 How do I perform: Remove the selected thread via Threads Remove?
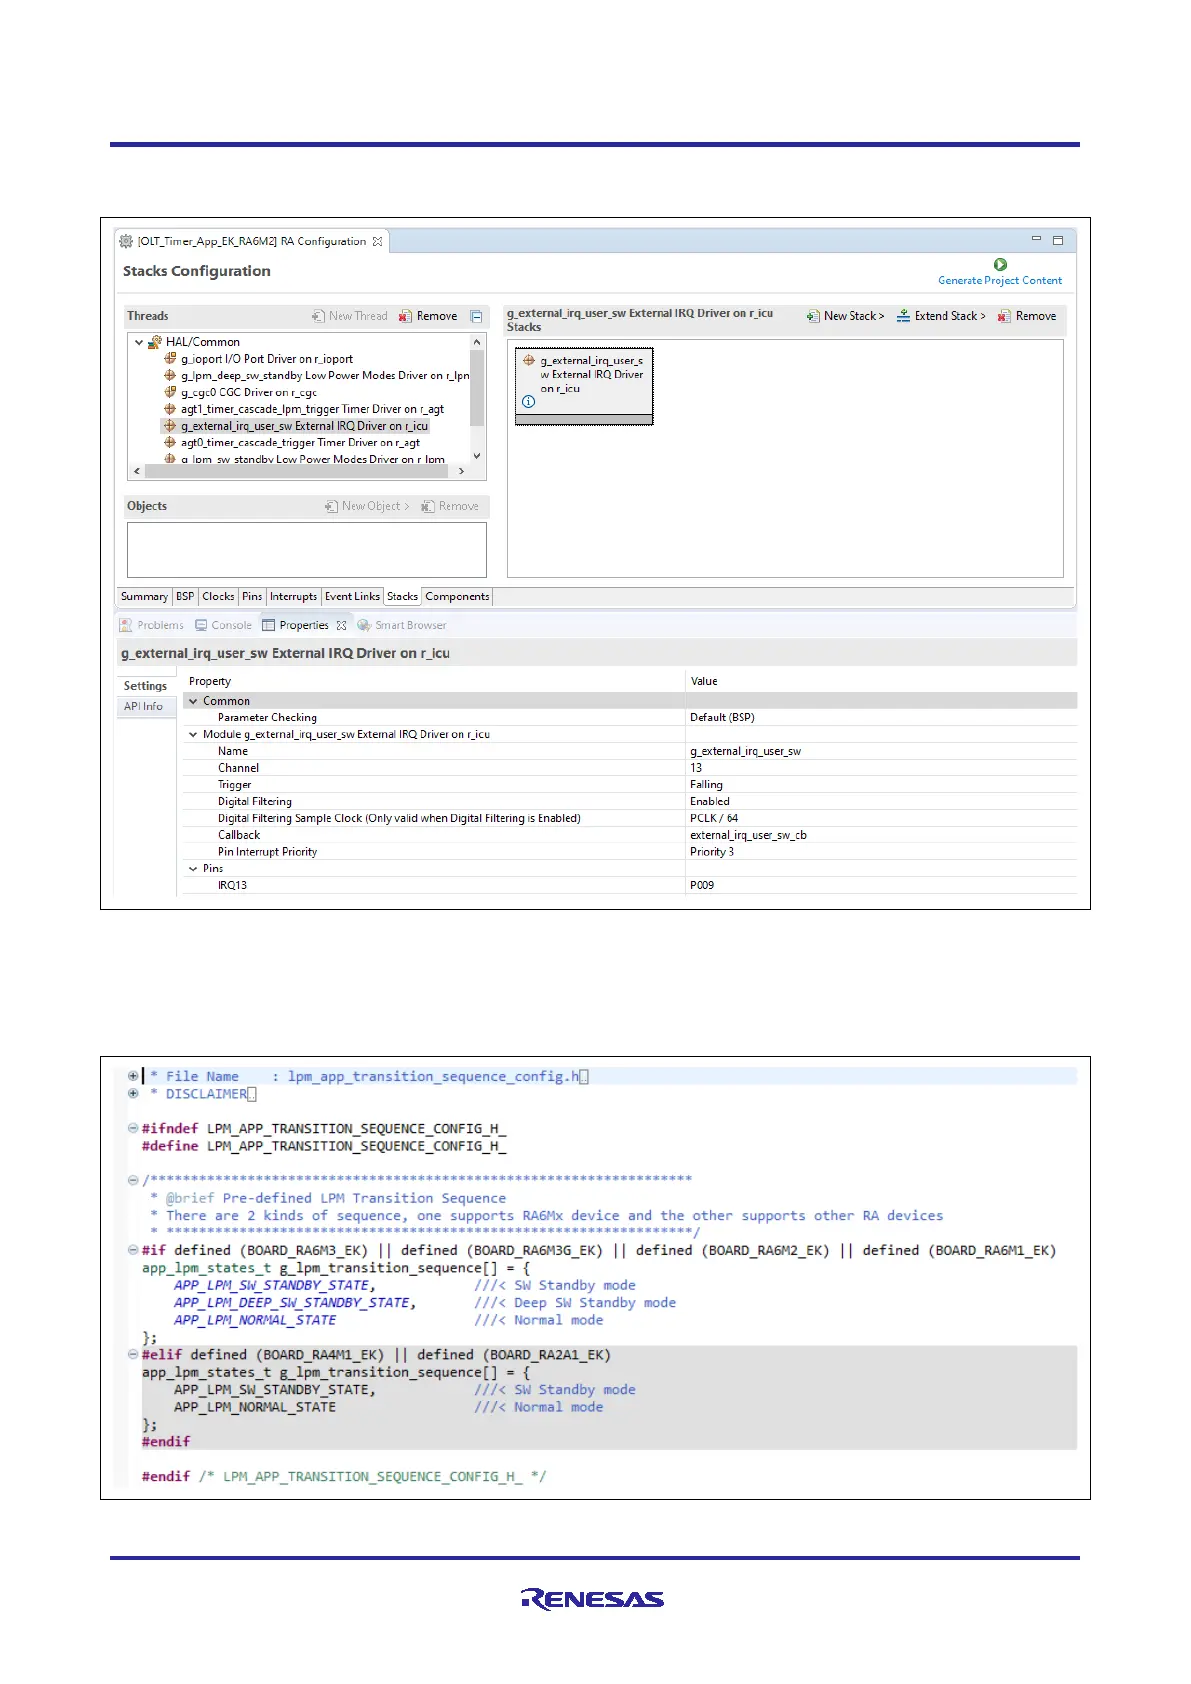pos(428,316)
